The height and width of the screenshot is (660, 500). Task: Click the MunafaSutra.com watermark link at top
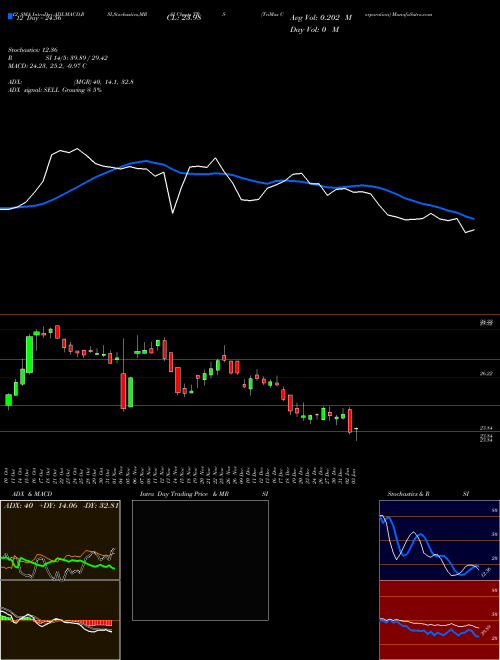point(412,14)
